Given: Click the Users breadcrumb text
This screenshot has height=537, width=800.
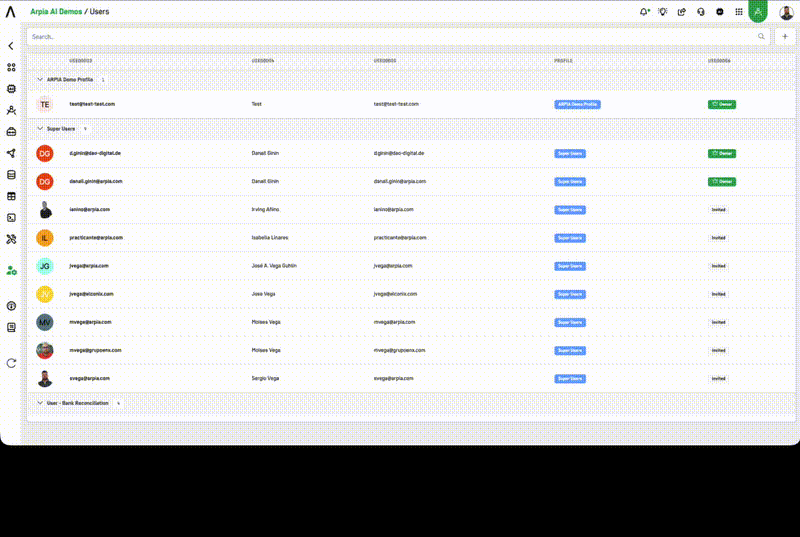Looking at the screenshot, I should [99, 12].
